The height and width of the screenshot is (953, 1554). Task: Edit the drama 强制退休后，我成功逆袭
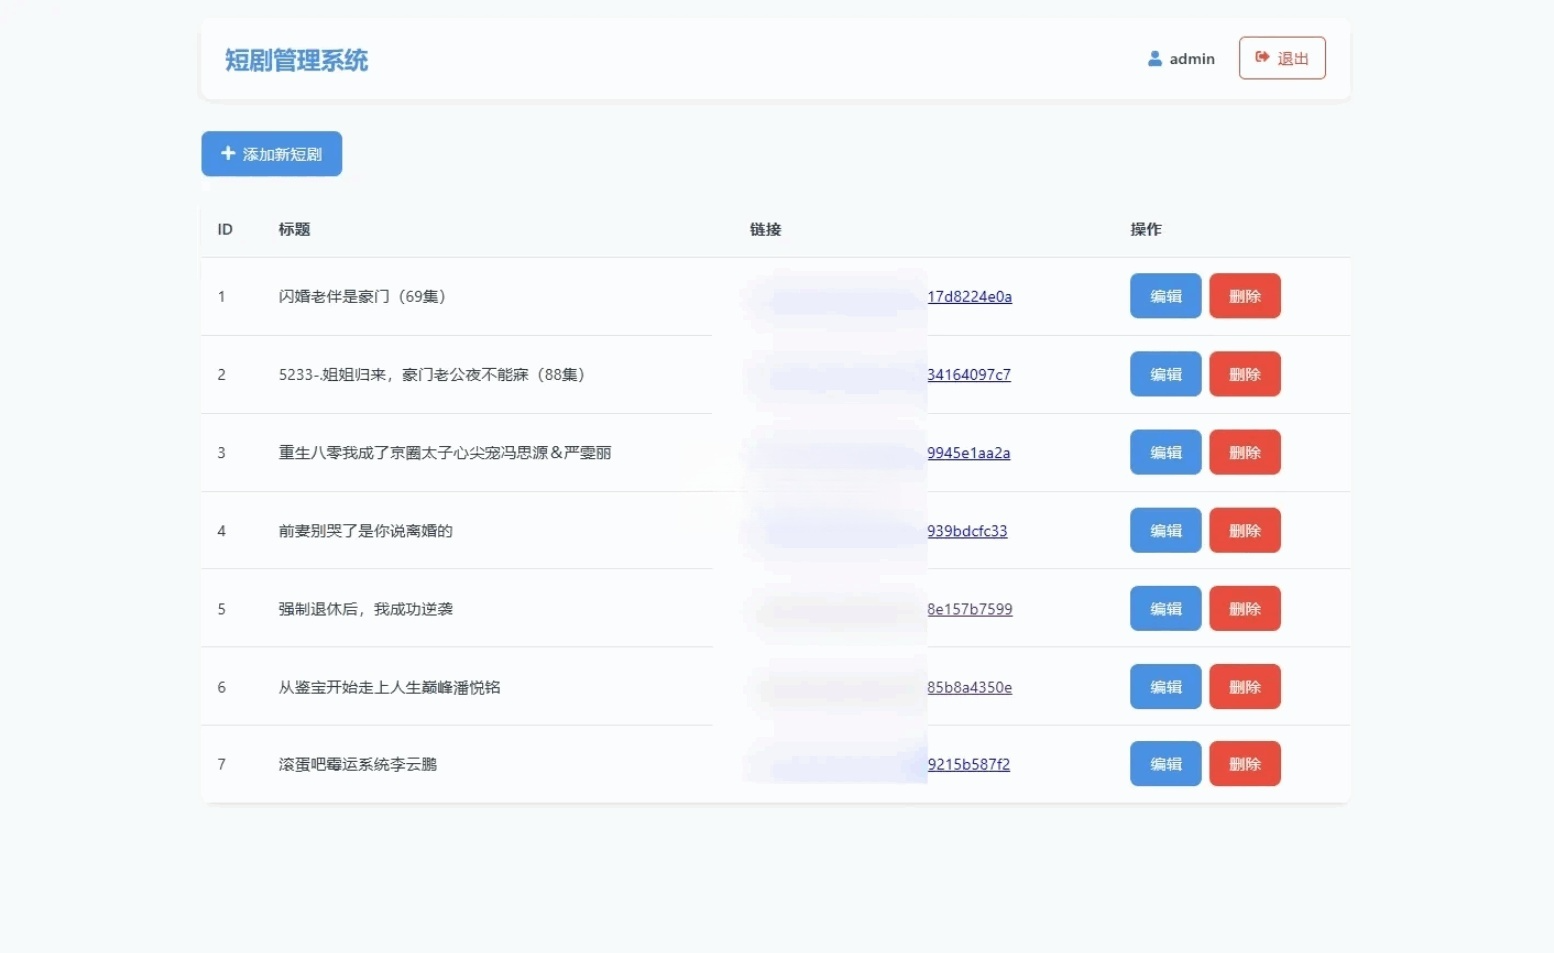pyautogui.click(x=1165, y=608)
